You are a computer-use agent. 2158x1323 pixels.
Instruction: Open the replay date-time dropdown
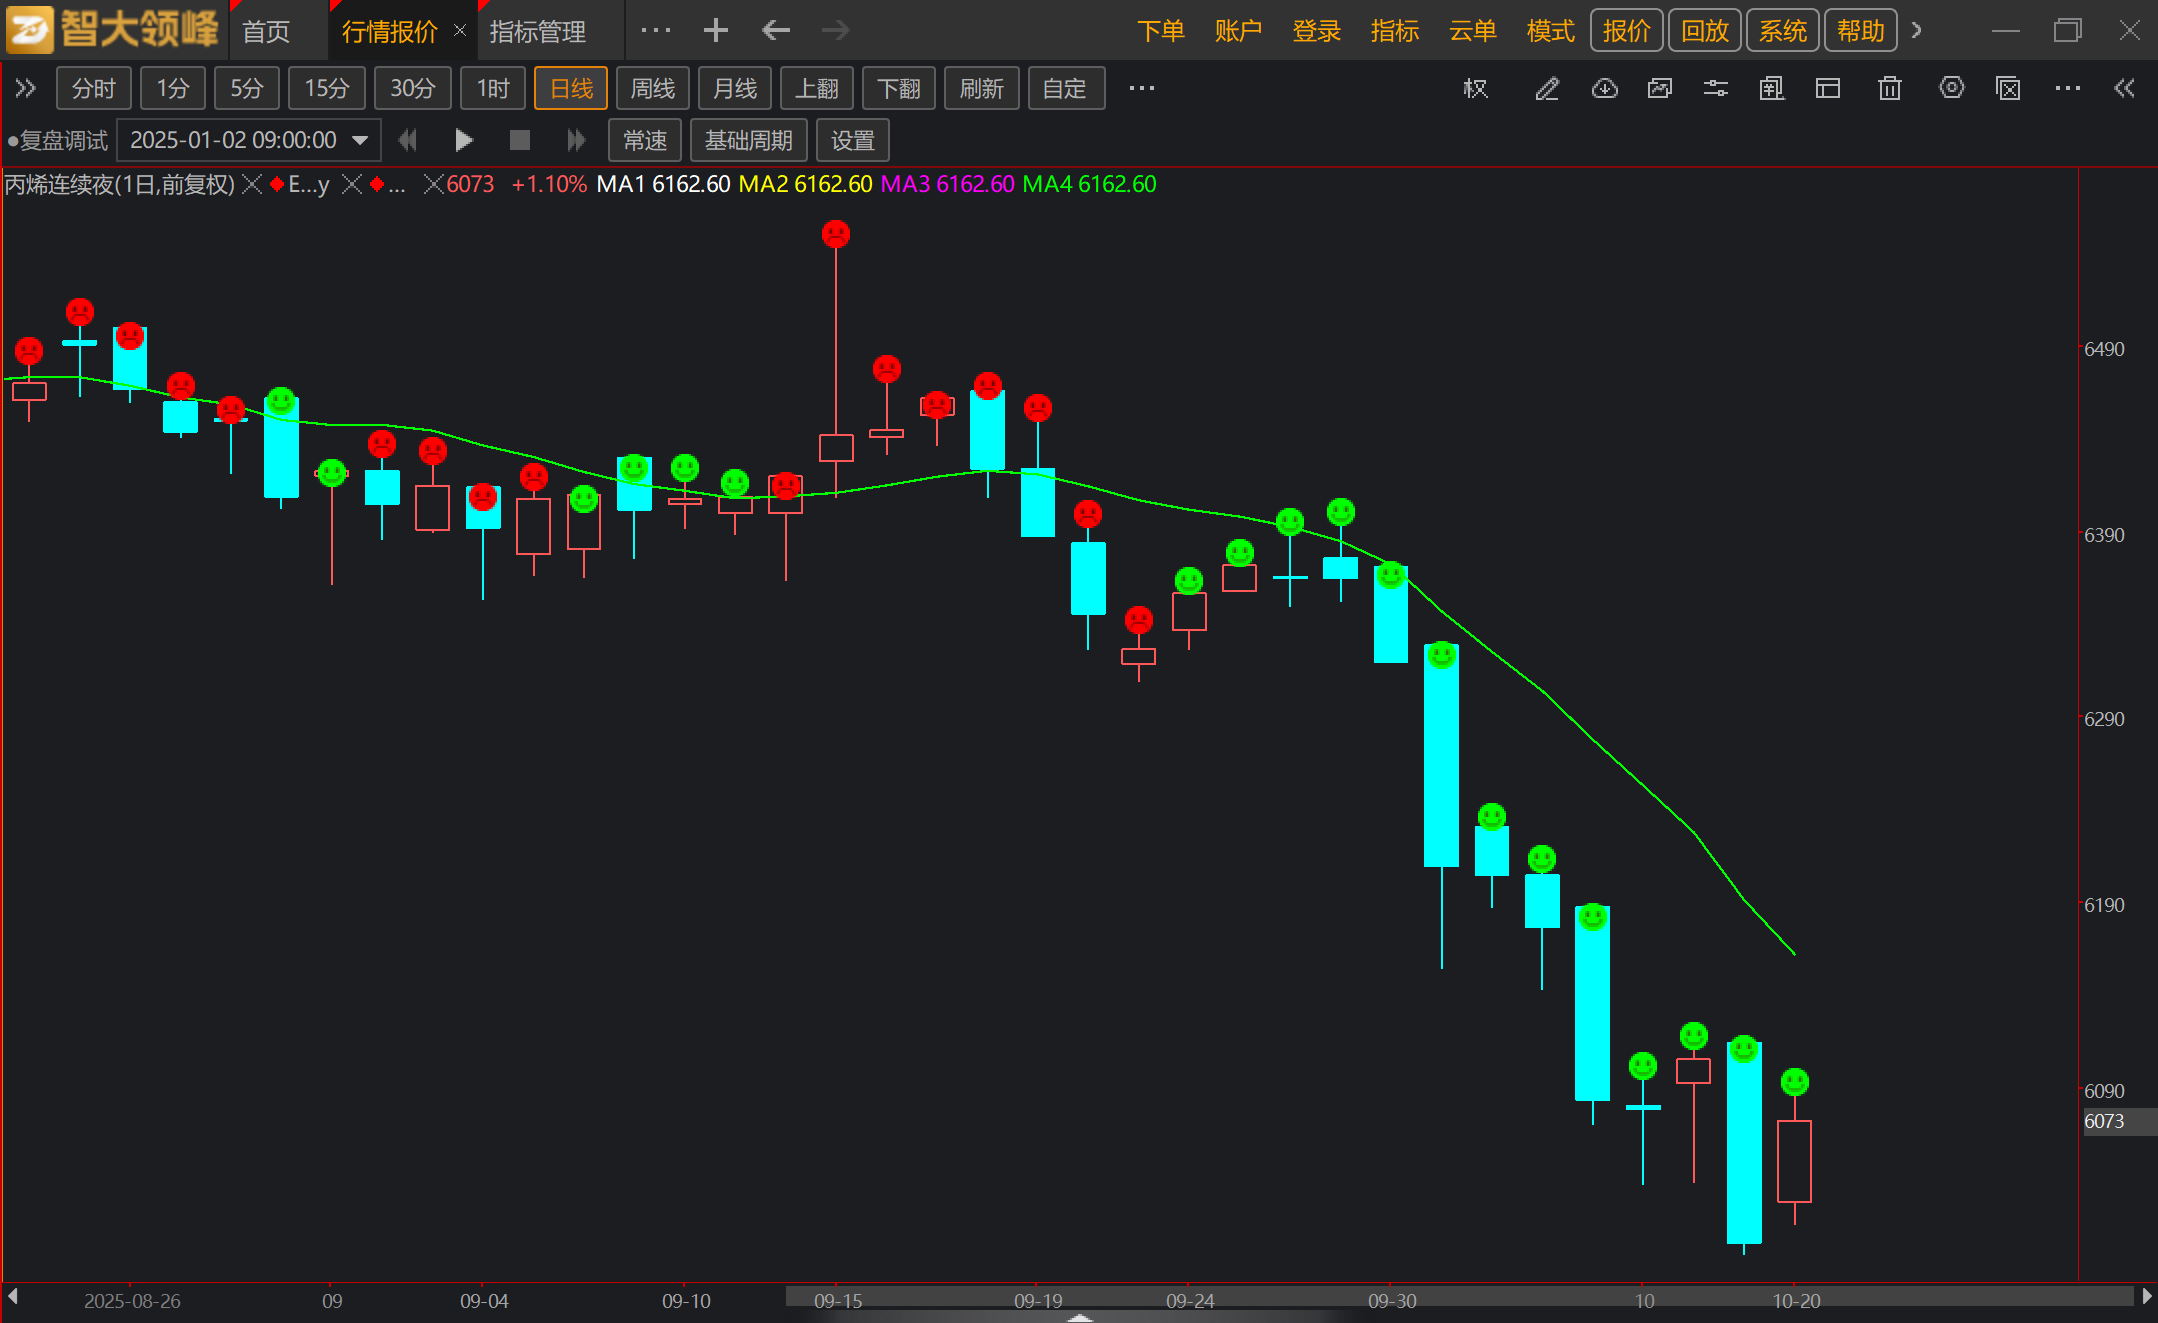360,140
